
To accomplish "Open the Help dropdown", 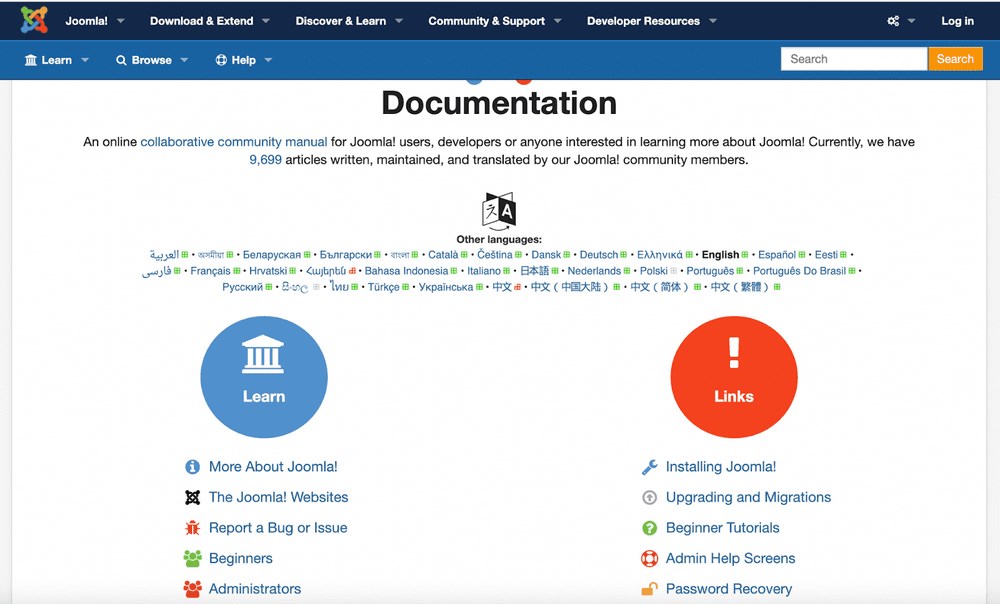I will click(244, 60).
